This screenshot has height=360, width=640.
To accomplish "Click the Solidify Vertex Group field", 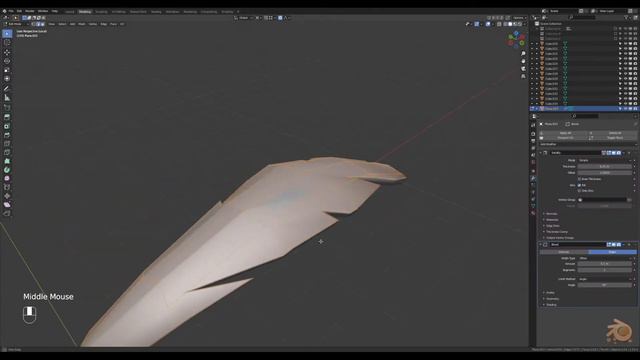I will pyautogui.click(x=602, y=200).
